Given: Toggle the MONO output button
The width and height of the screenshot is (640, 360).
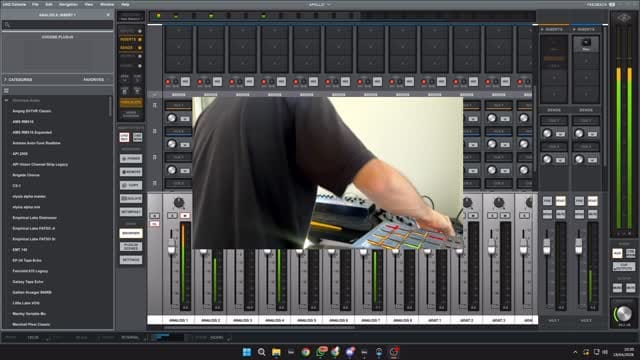Looking at the screenshot, I should point(617,288).
